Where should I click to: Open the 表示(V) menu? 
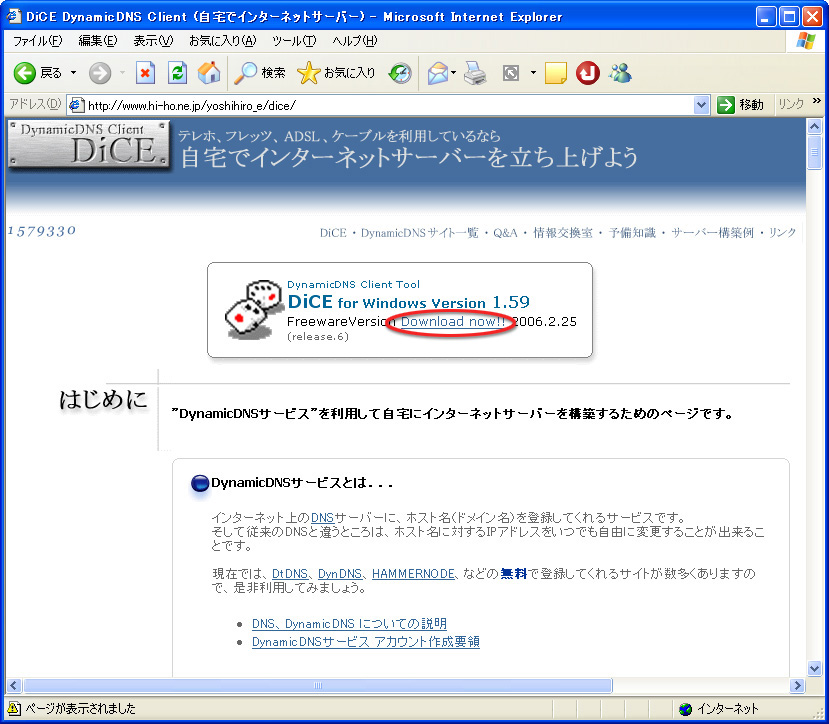point(153,41)
